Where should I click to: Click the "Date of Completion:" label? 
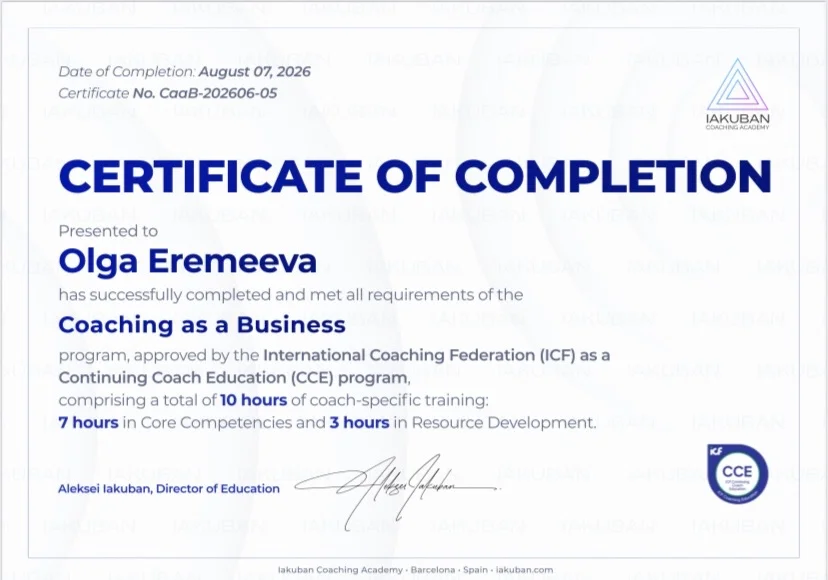click(x=127, y=72)
